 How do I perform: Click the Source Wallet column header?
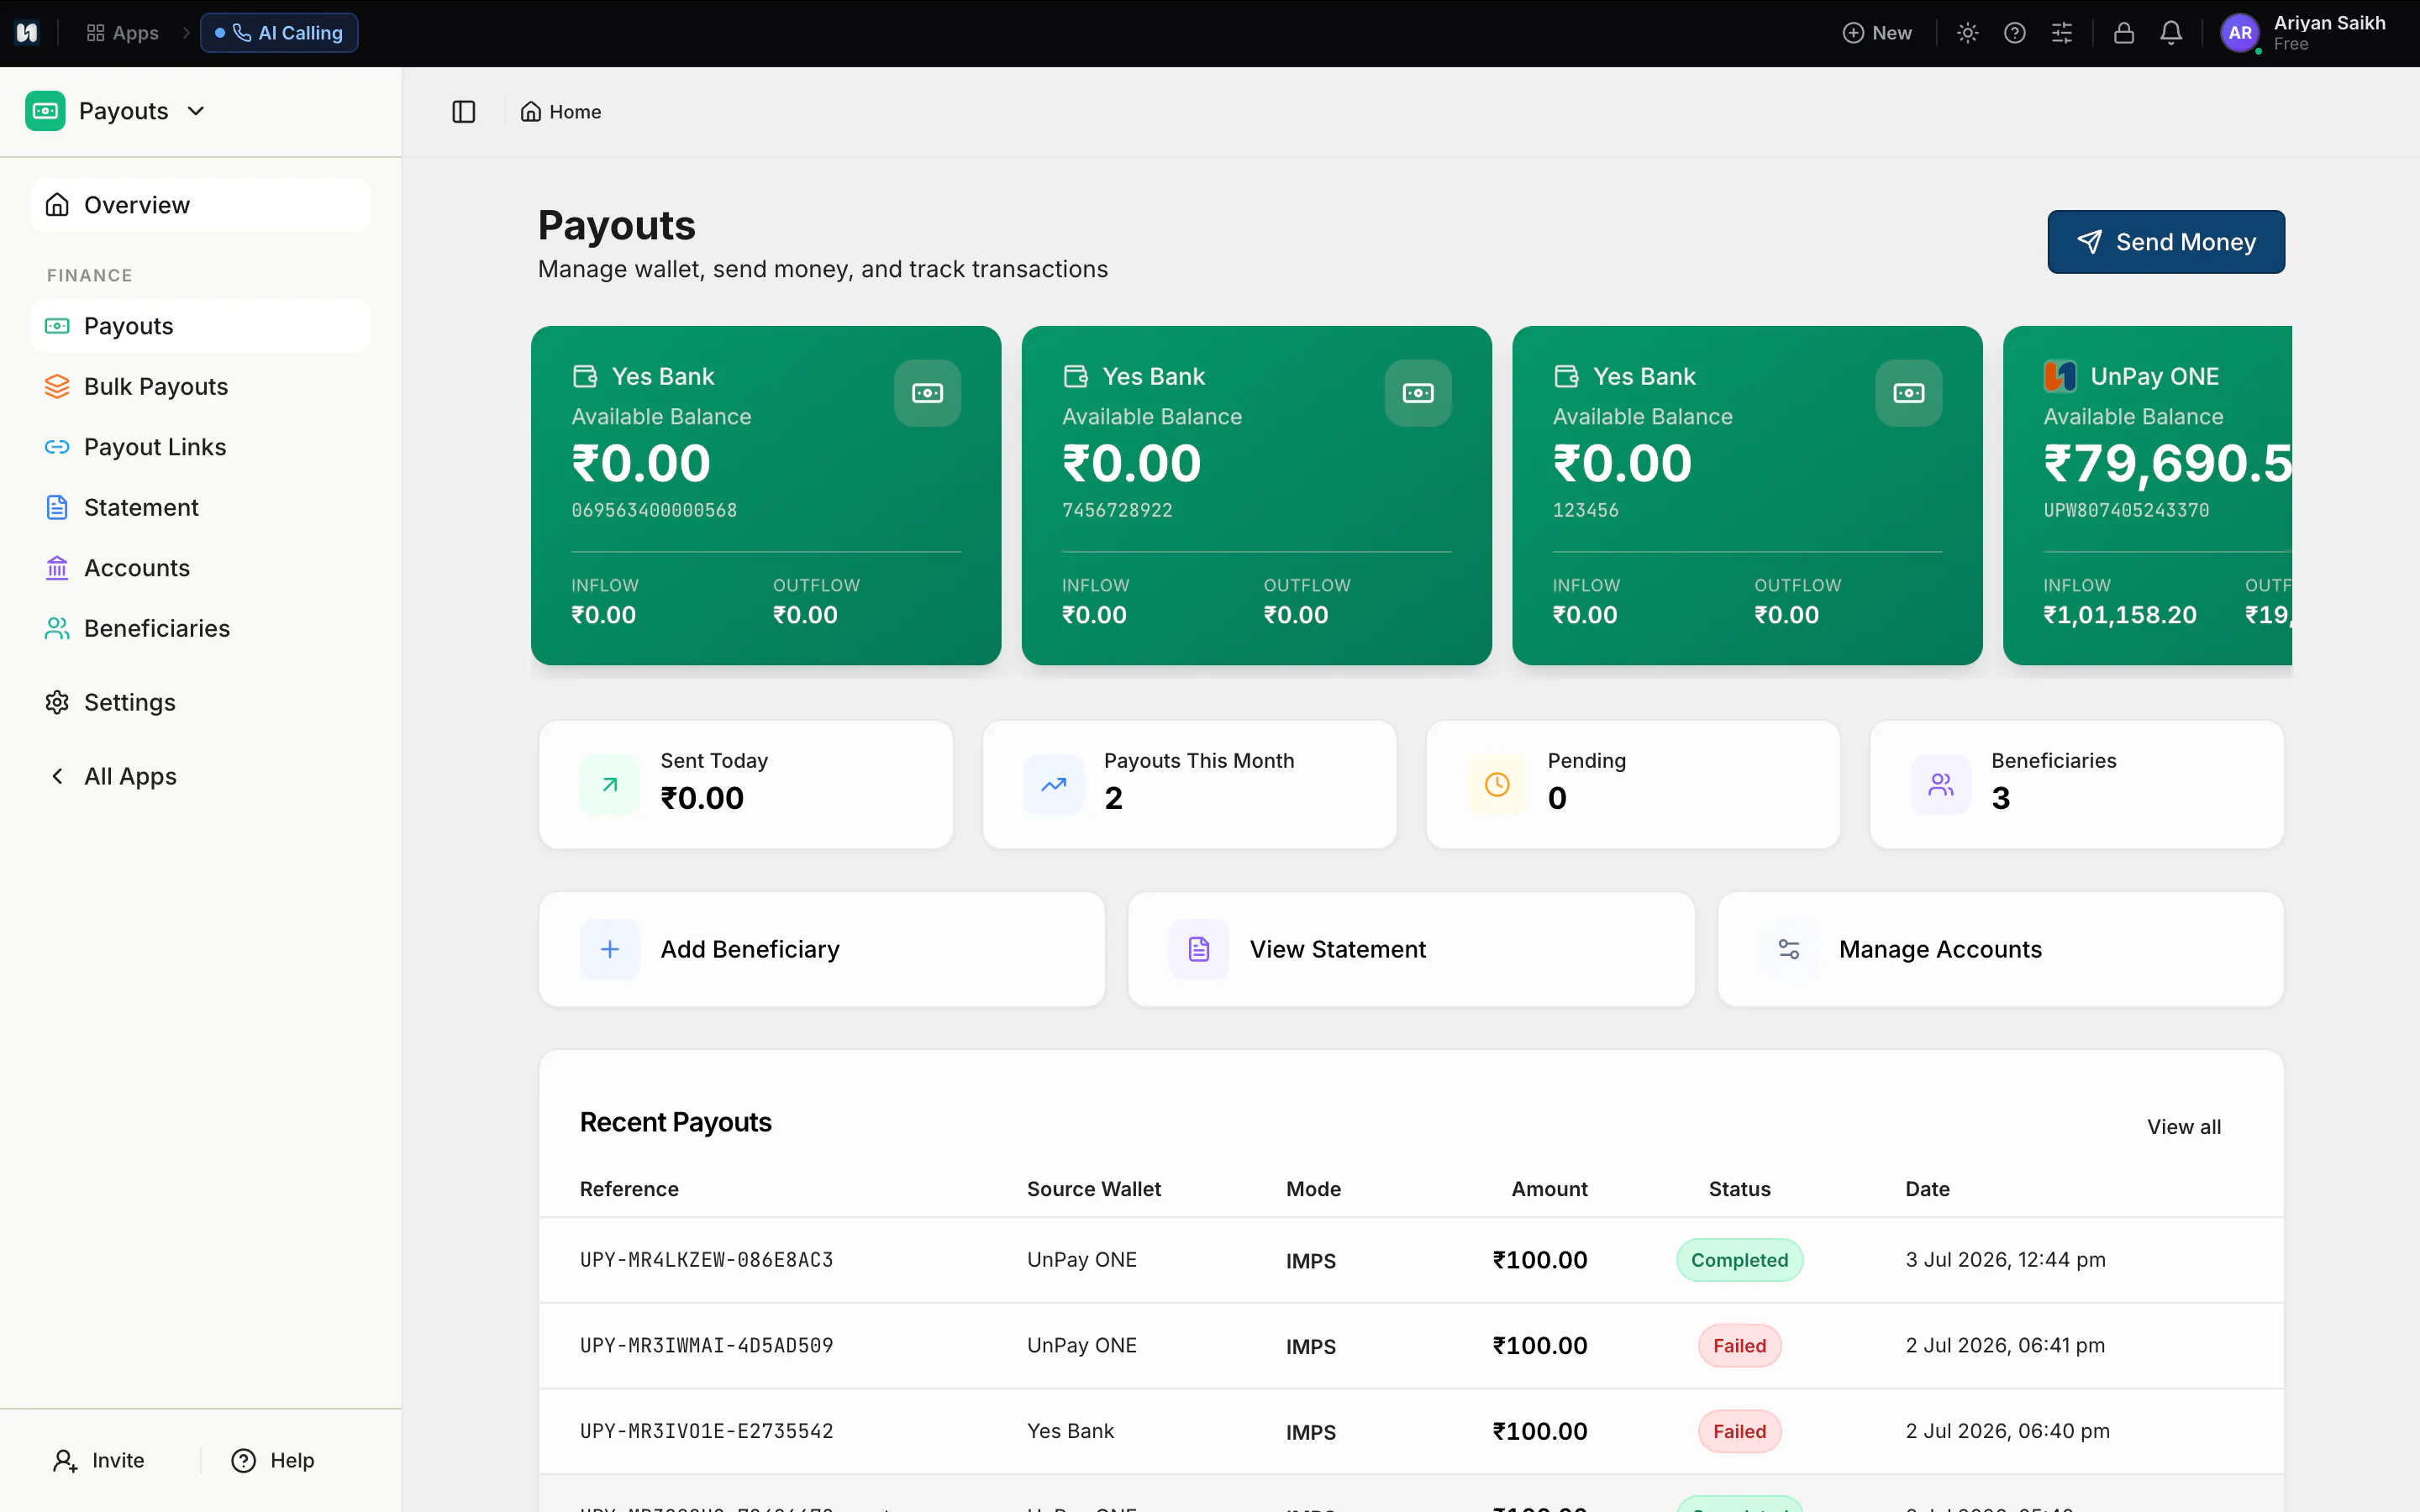[x=1094, y=1189]
